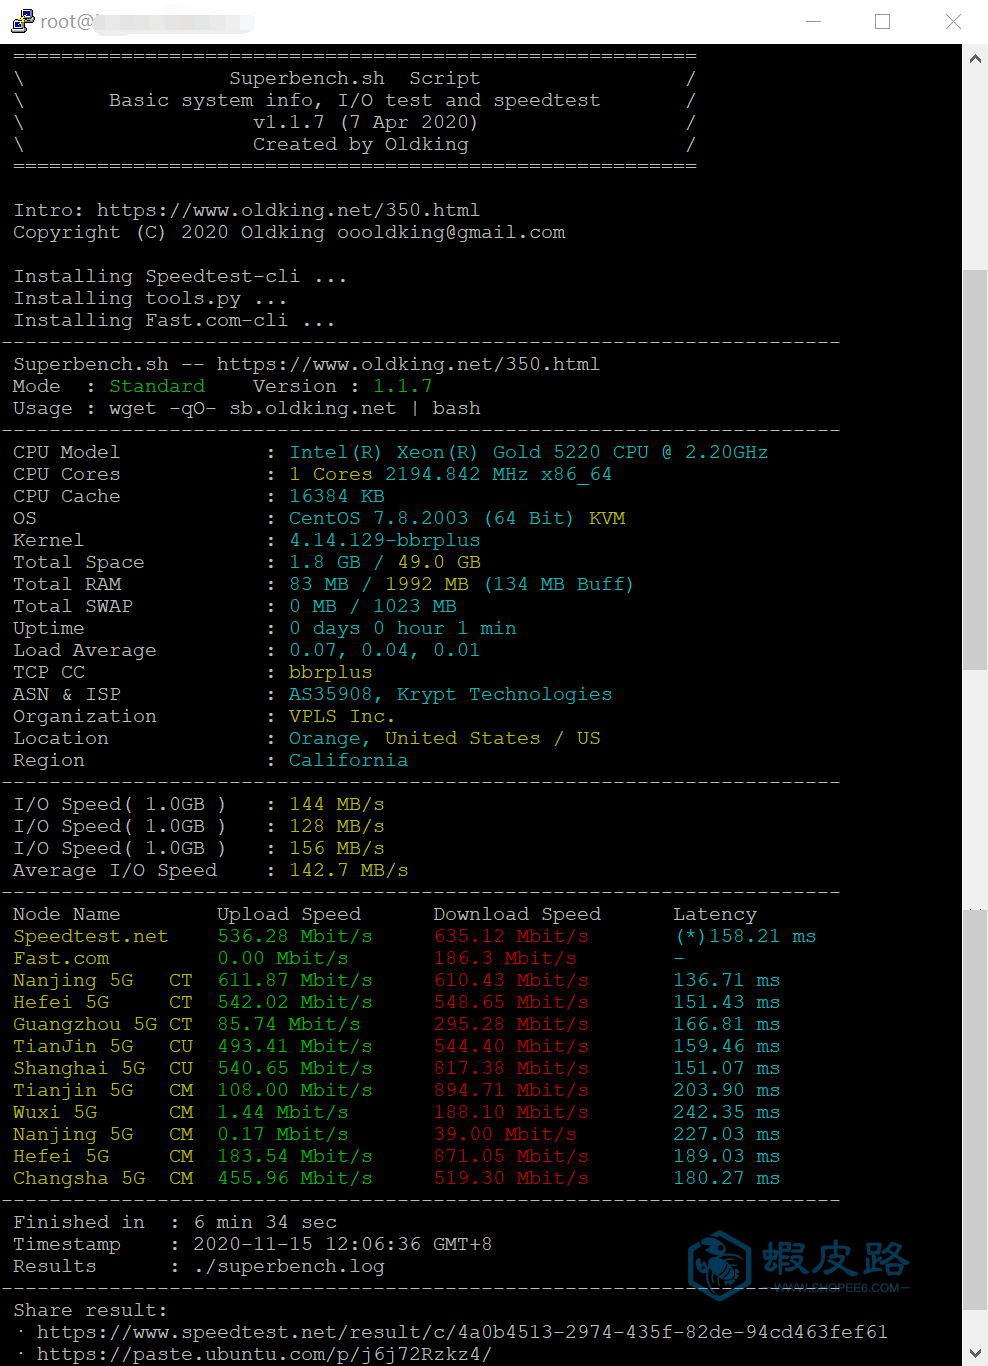Minimize the terminal window
This screenshot has width=988, height=1366.
click(813, 21)
